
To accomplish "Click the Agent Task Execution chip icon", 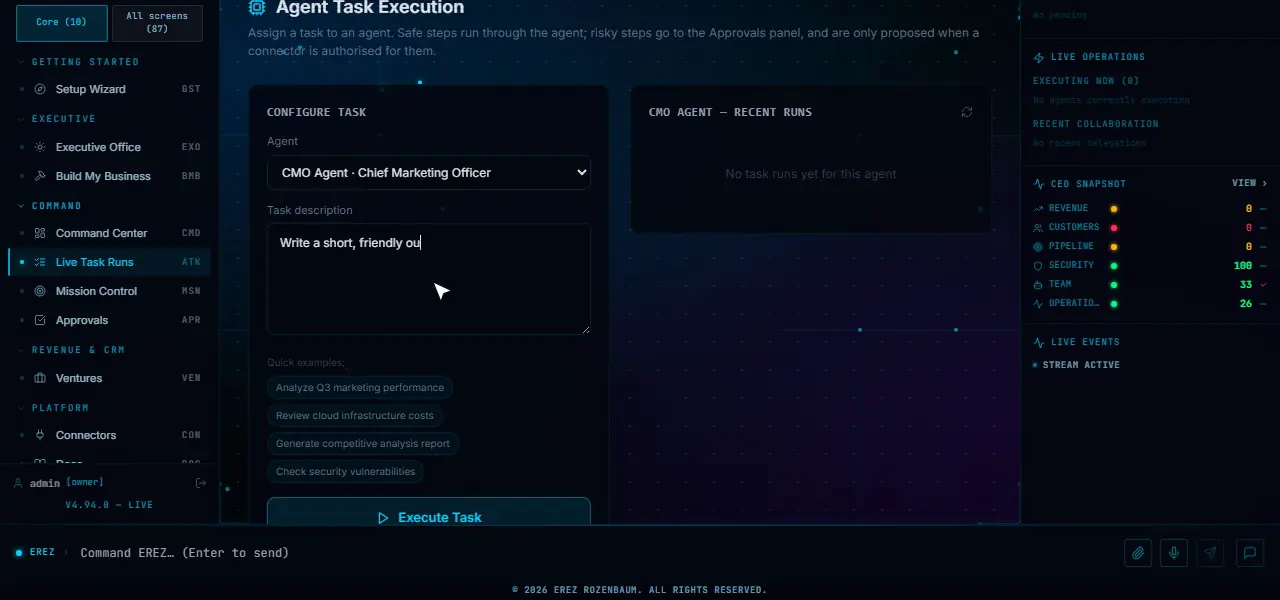I will [257, 8].
